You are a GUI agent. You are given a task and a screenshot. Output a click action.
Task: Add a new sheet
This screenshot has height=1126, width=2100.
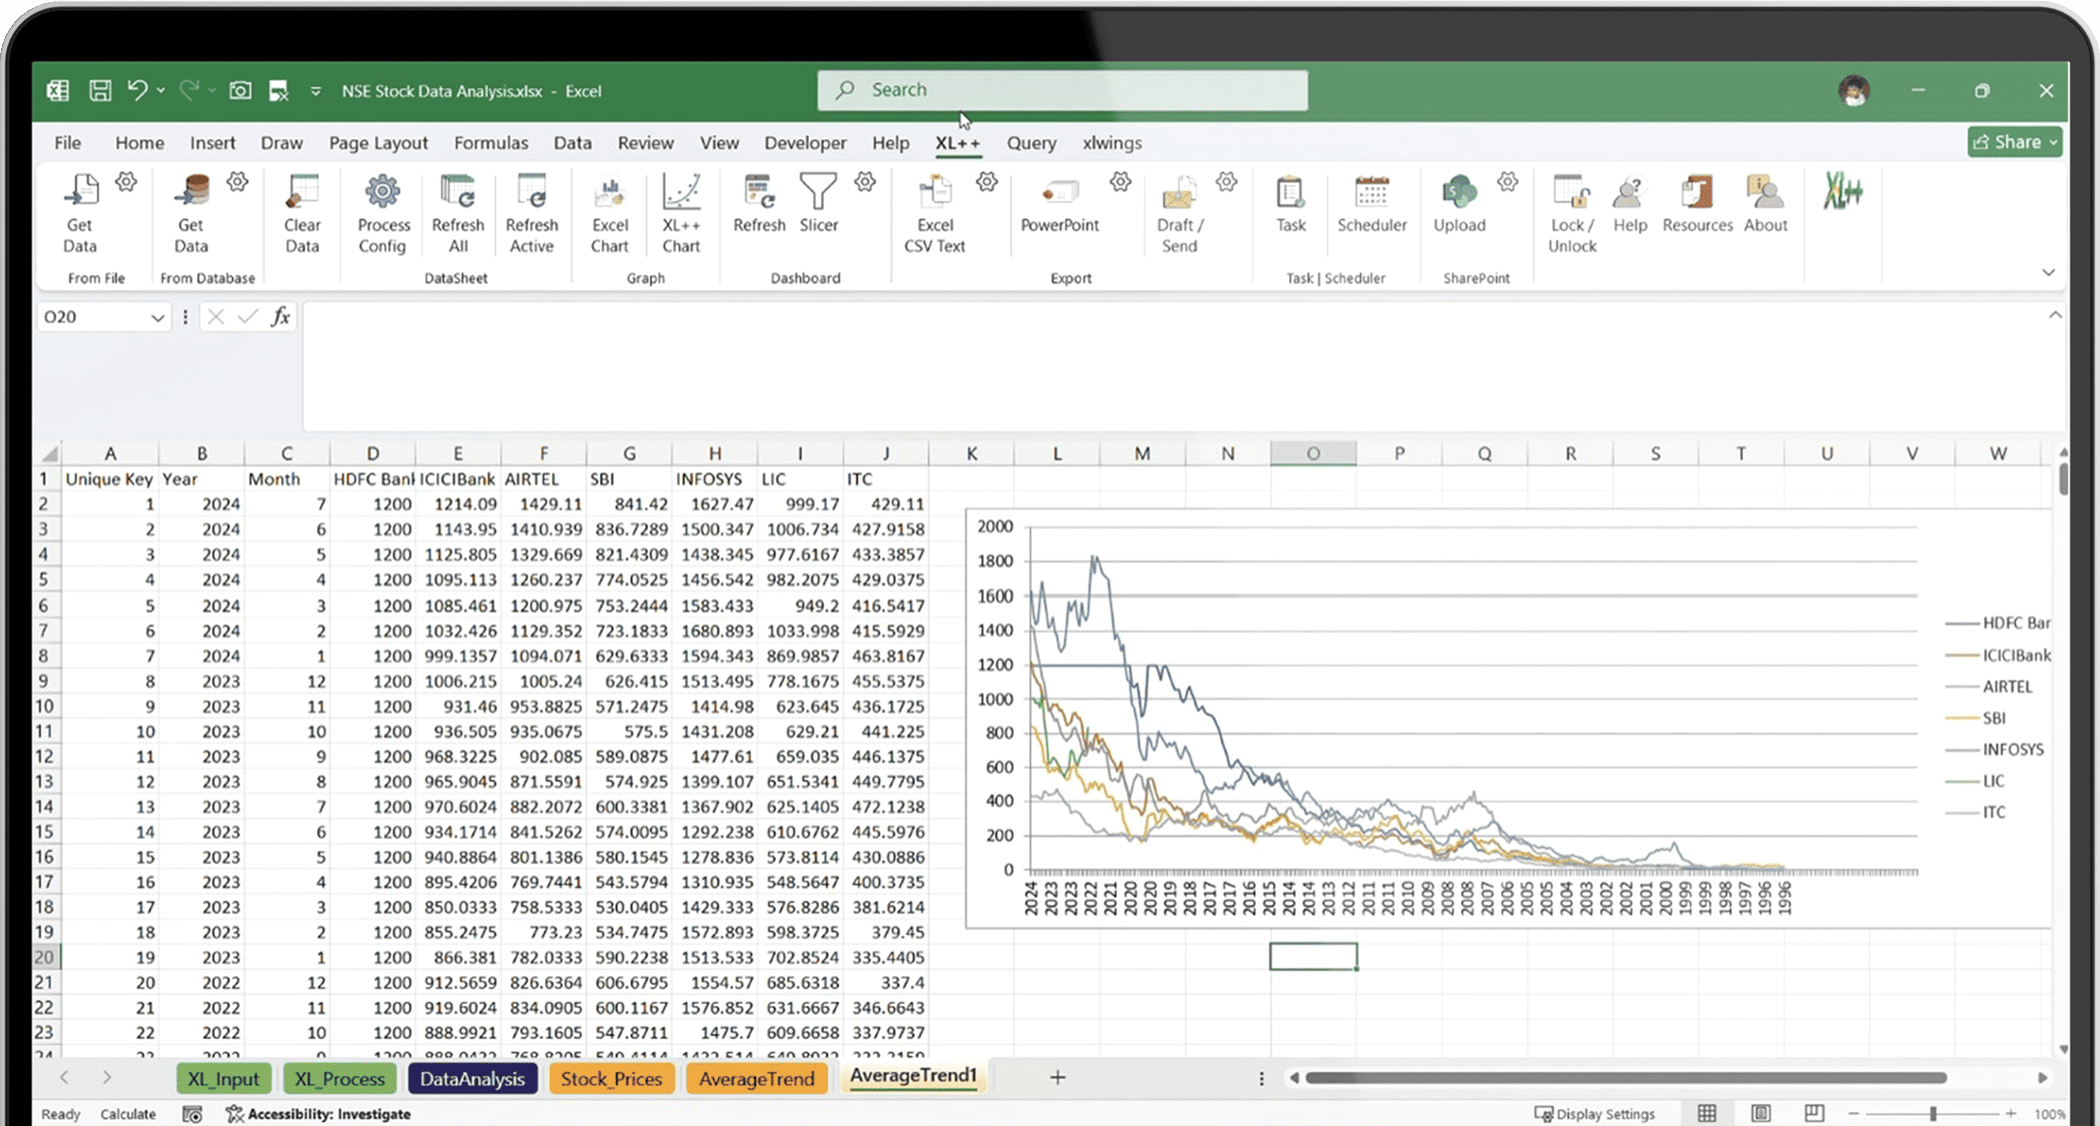click(1057, 1077)
